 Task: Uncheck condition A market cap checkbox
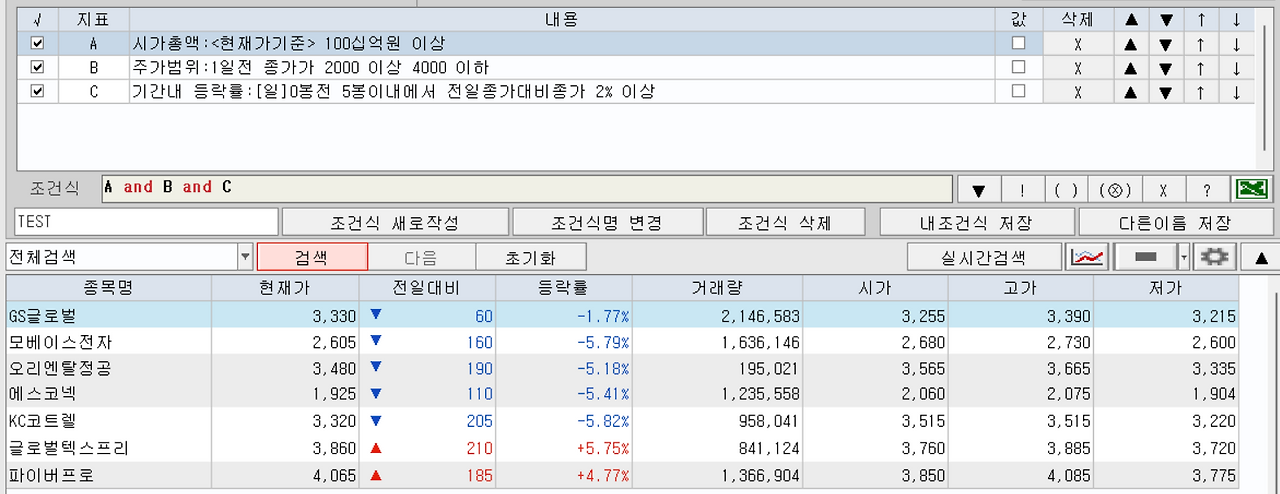[38, 44]
